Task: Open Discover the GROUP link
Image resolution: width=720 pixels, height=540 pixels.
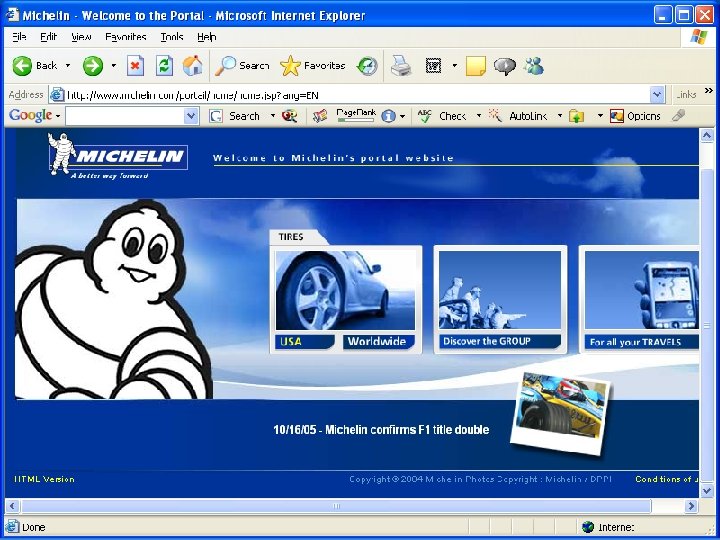Action: (500, 341)
